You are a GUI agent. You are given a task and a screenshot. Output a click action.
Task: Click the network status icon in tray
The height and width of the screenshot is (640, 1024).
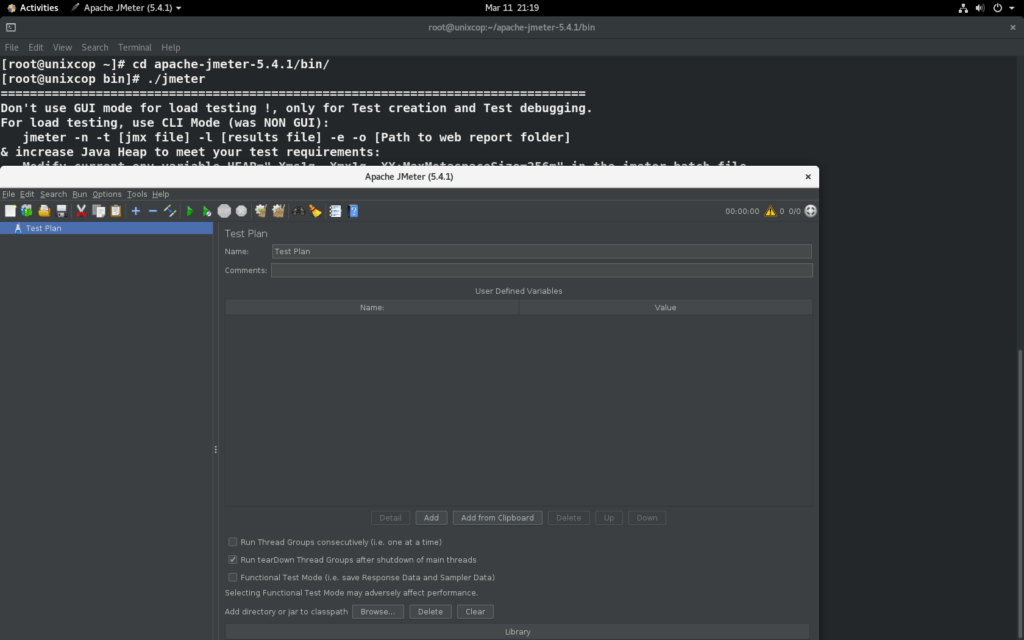[x=963, y=8]
